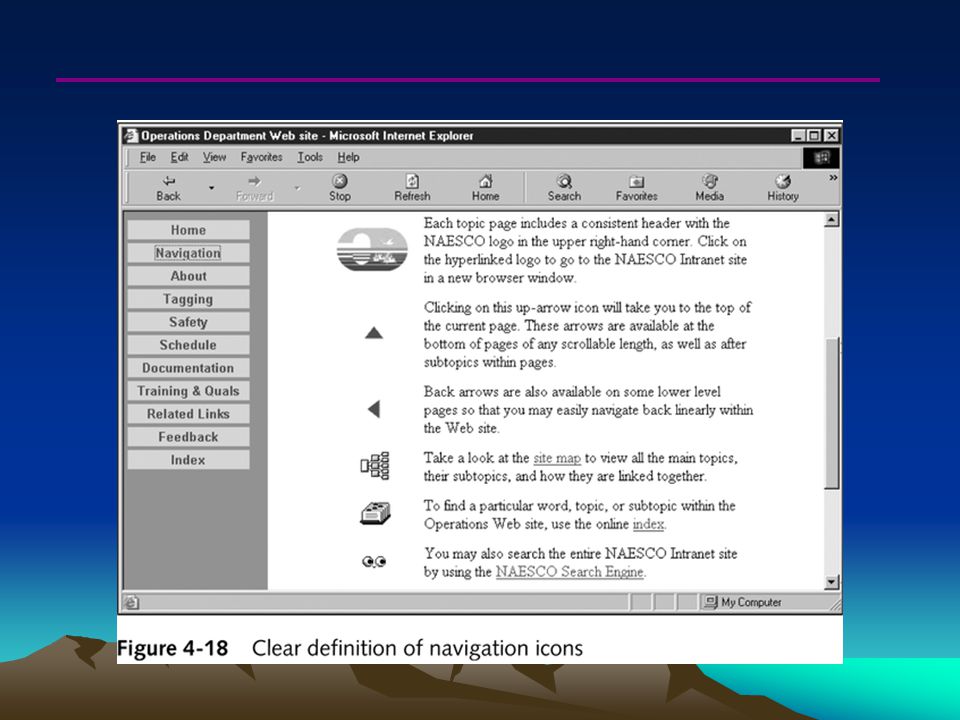Screen dimensions: 960x720
Task: Open the Schedule sidebar button
Action: point(188,345)
